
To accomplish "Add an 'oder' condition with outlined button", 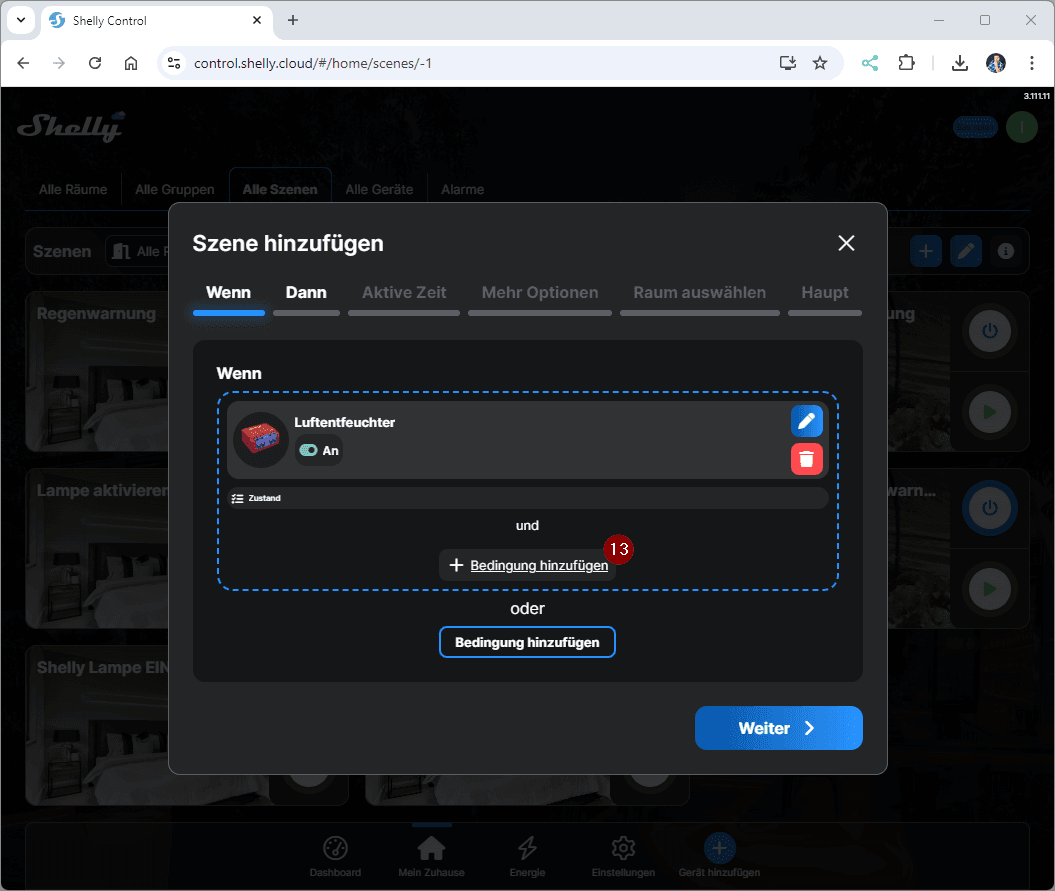I will pos(527,642).
